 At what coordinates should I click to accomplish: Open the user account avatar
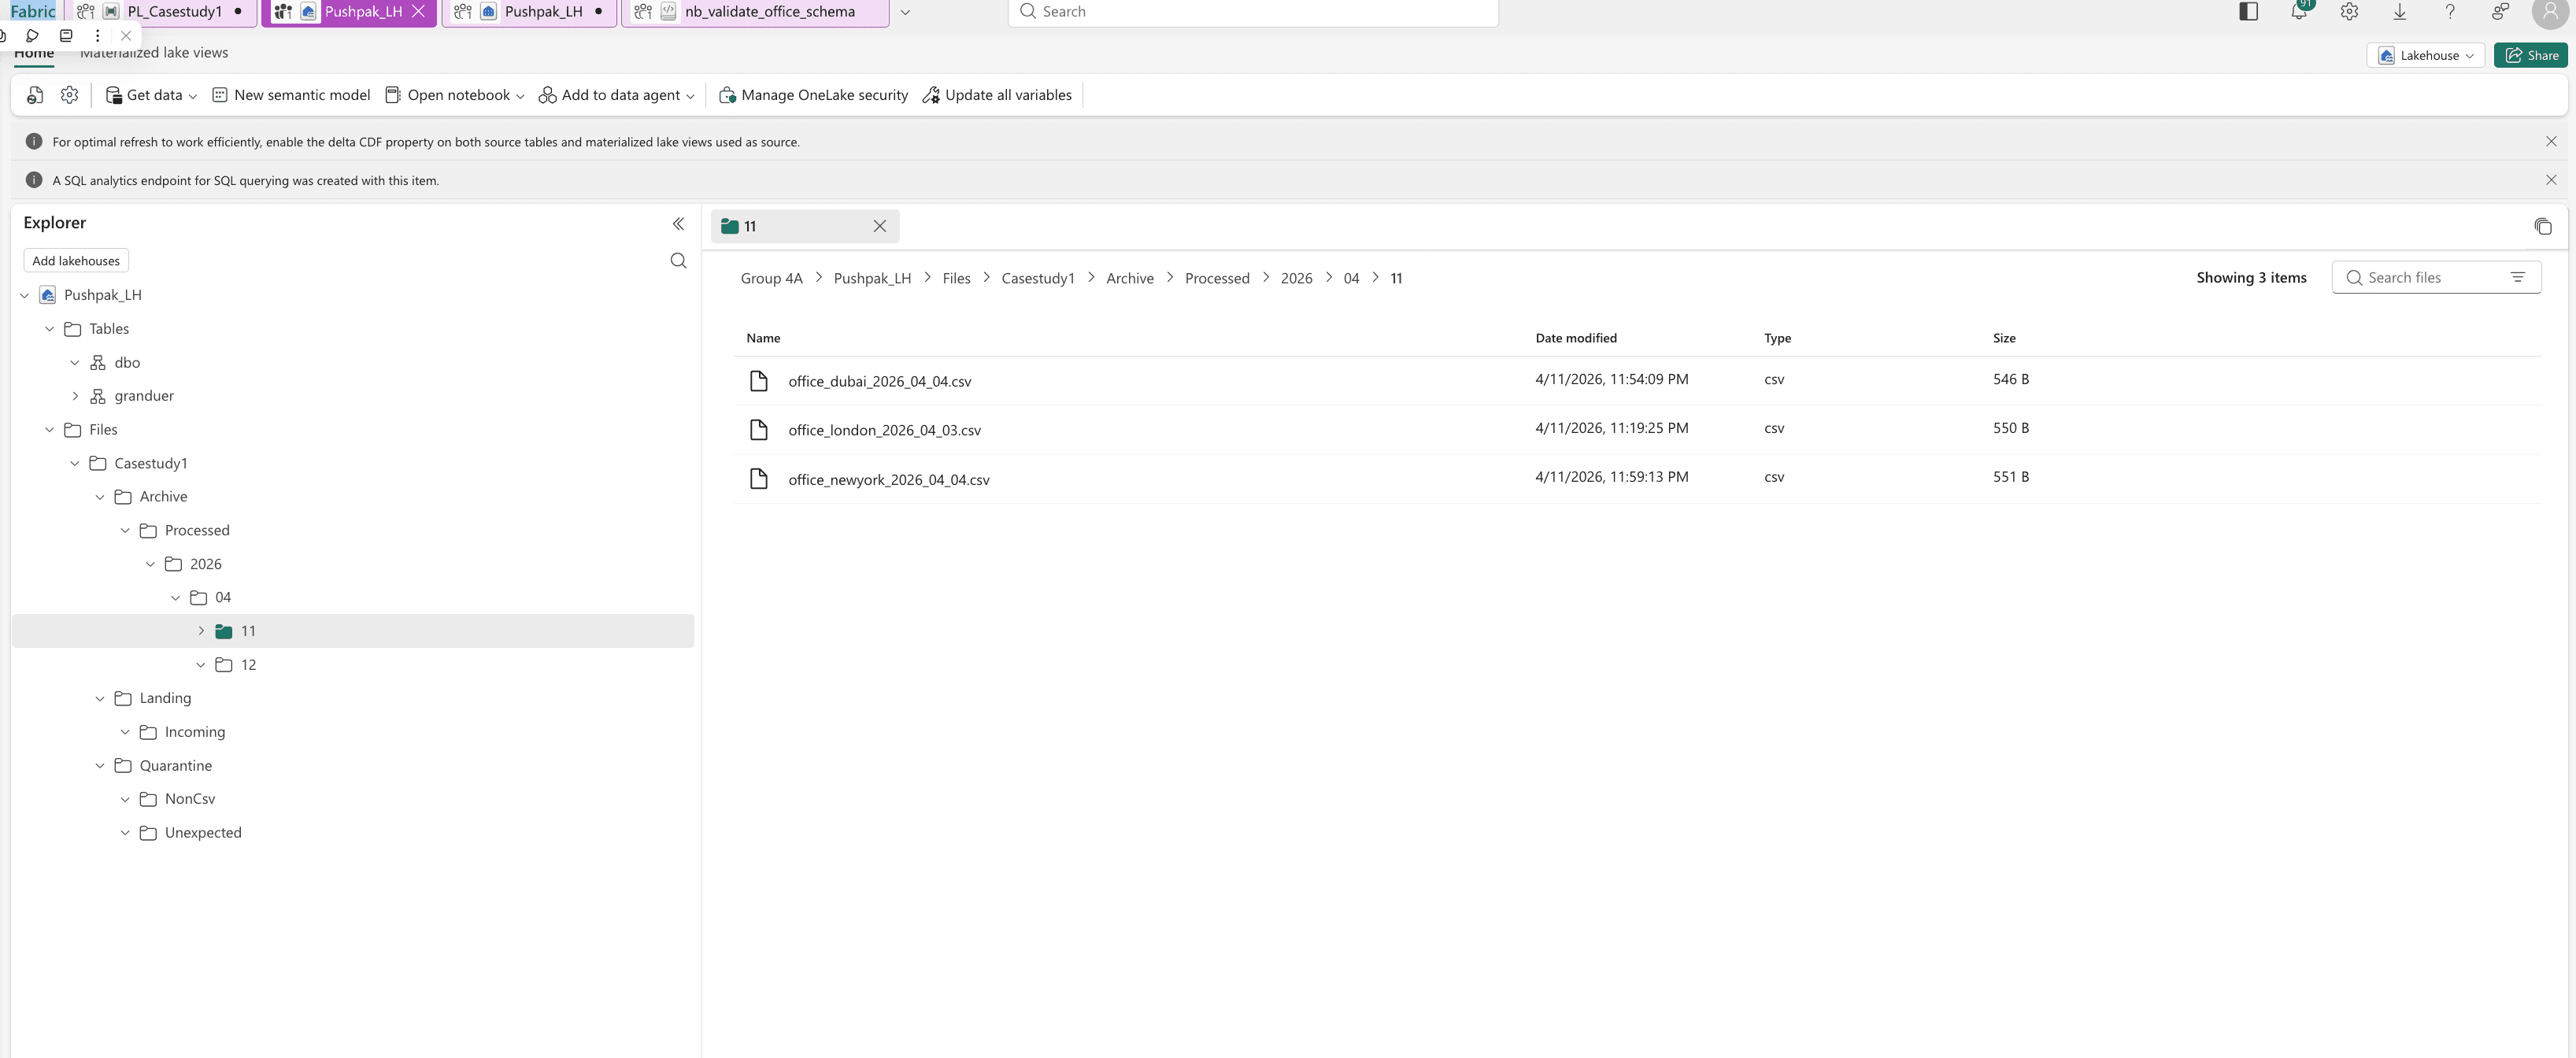pyautogui.click(x=2550, y=12)
